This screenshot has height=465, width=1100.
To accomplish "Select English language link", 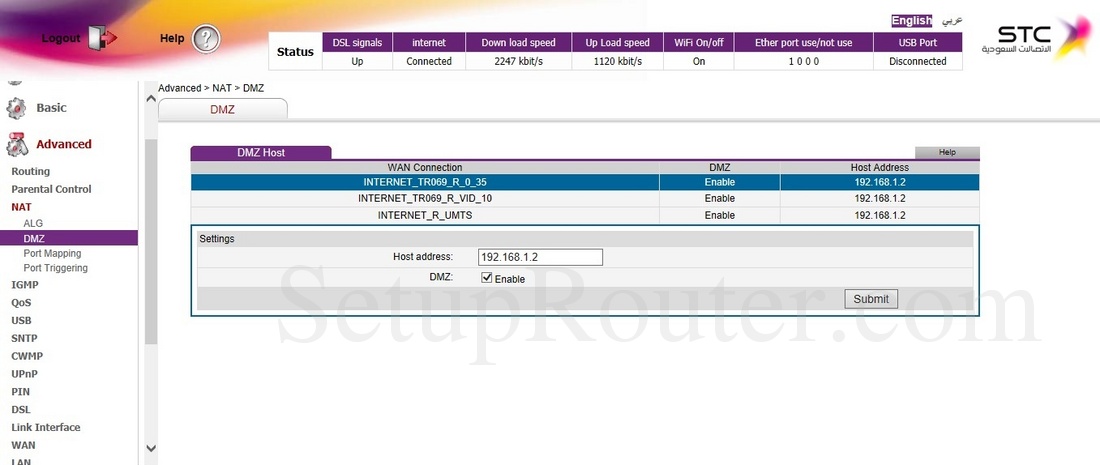I will 911,20.
